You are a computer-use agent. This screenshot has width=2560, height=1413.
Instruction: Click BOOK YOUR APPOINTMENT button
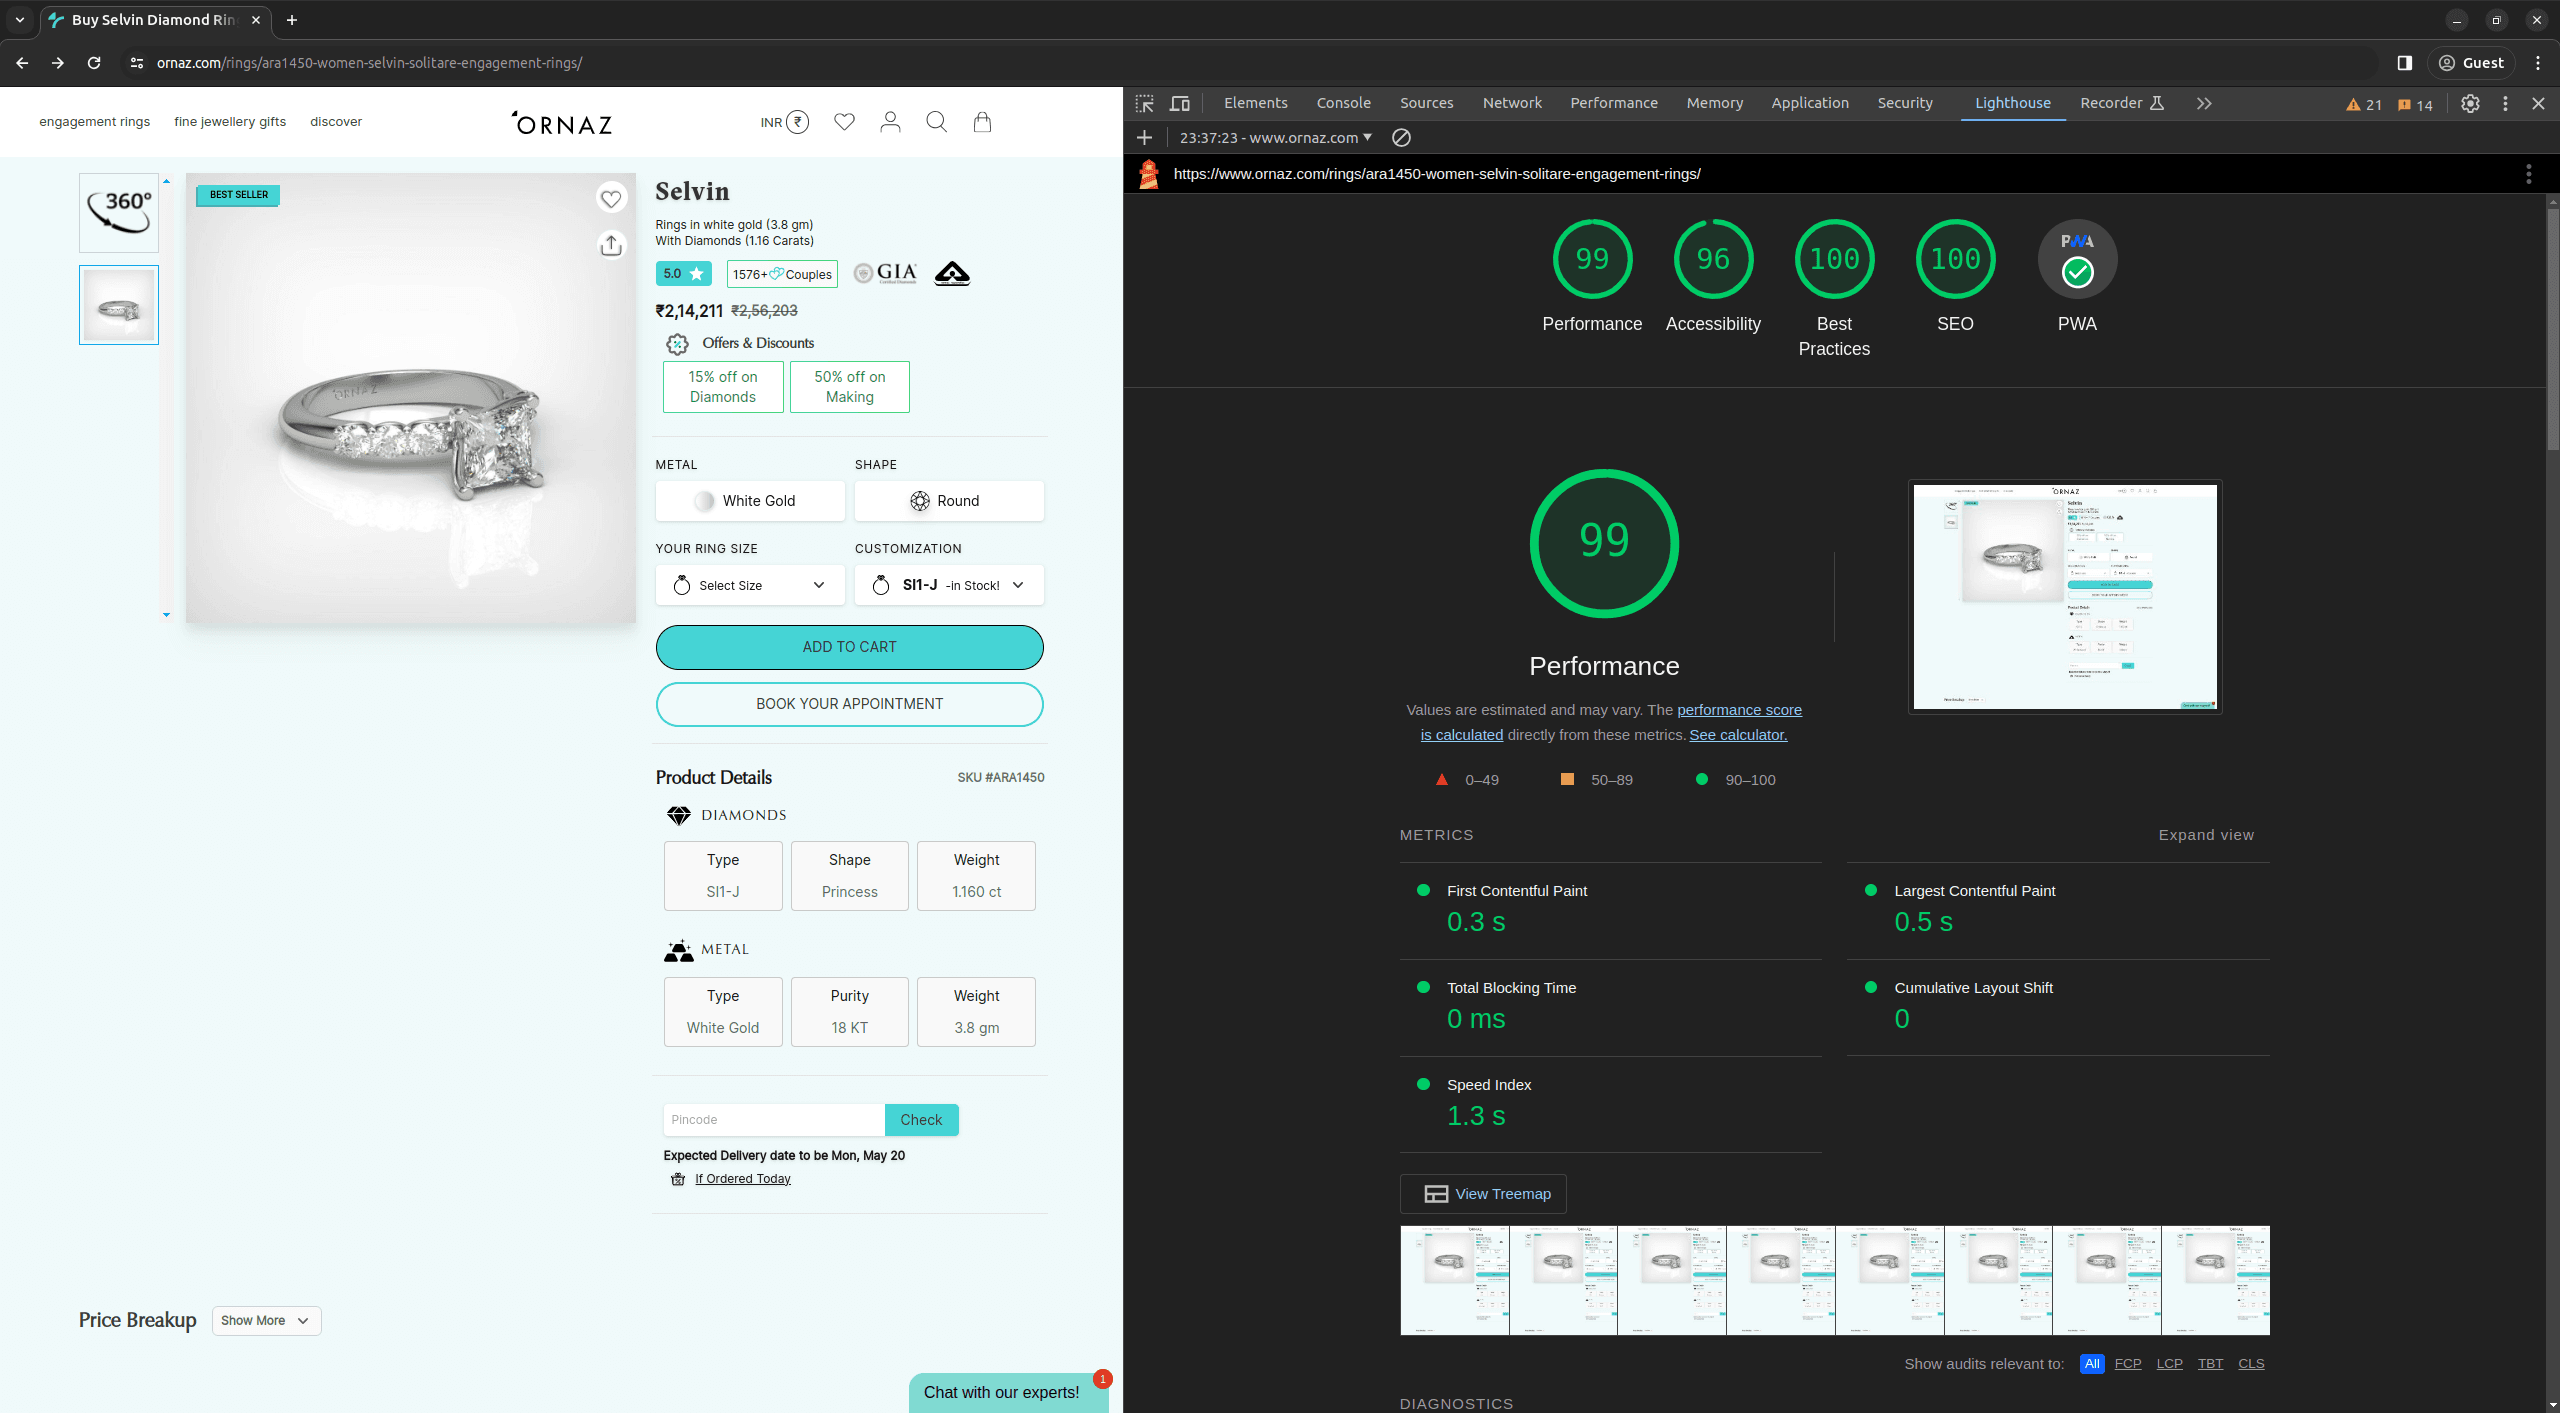[850, 704]
